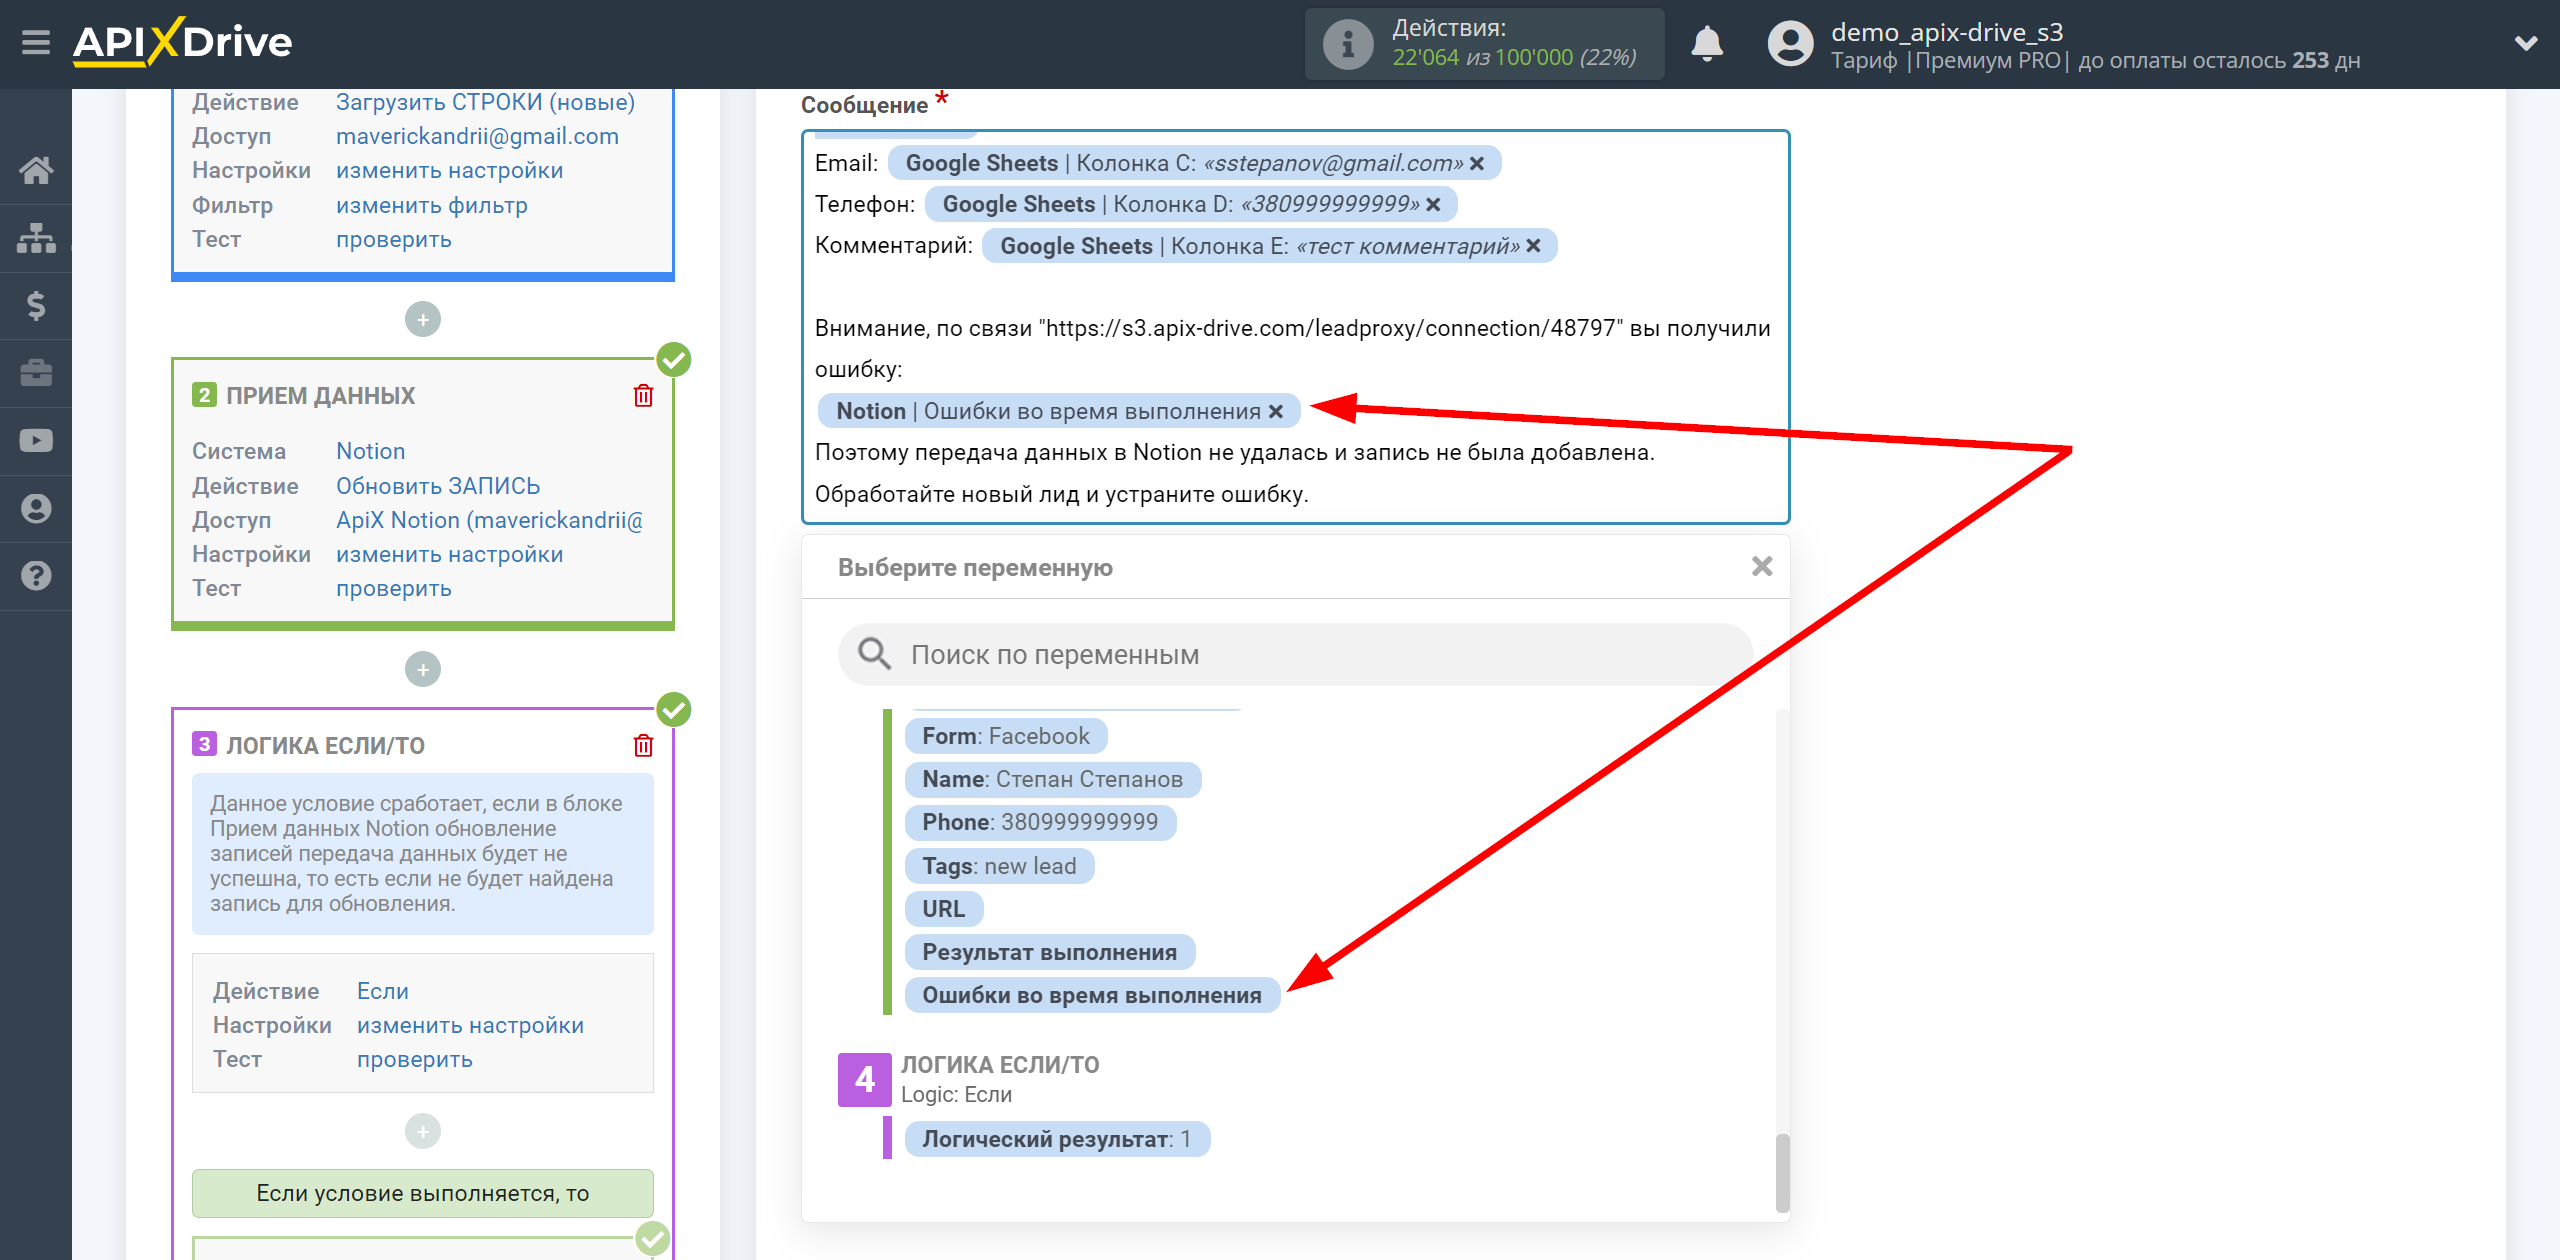Open the help question sidebar icon
The height and width of the screenshot is (1260, 2560).
click(36, 576)
